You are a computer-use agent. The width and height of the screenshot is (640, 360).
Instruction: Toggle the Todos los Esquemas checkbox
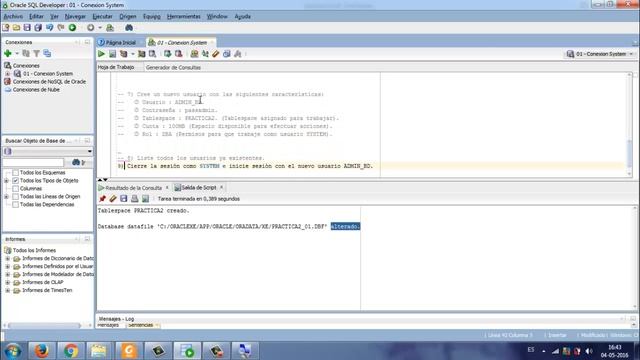16,173
